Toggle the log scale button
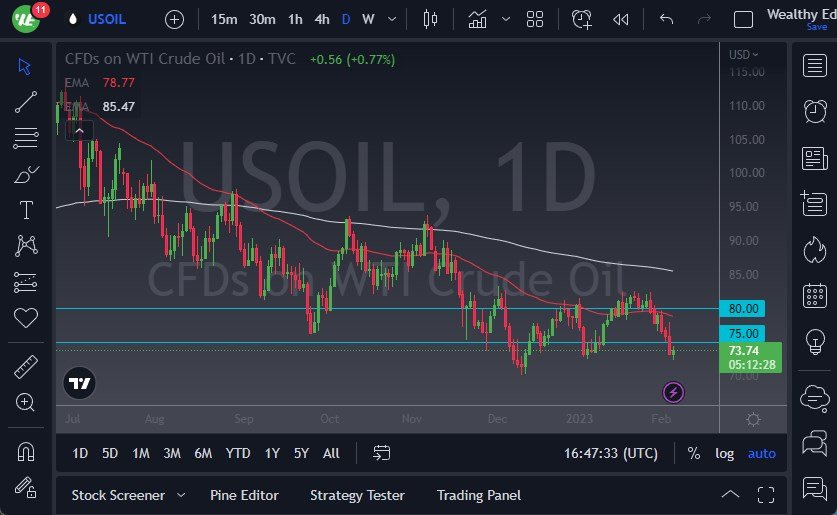The width and height of the screenshot is (837, 515). point(724,453)
